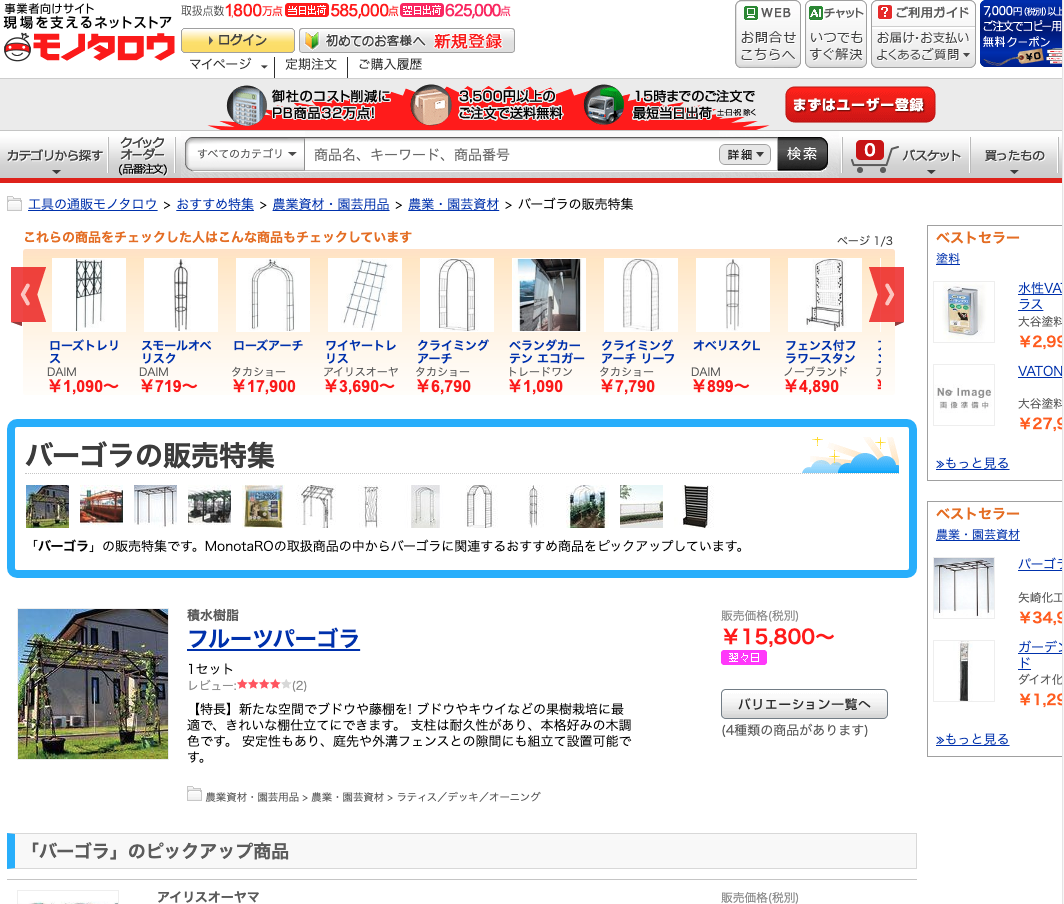Click the pergola bestseller image in sidebar

[964, 588]
